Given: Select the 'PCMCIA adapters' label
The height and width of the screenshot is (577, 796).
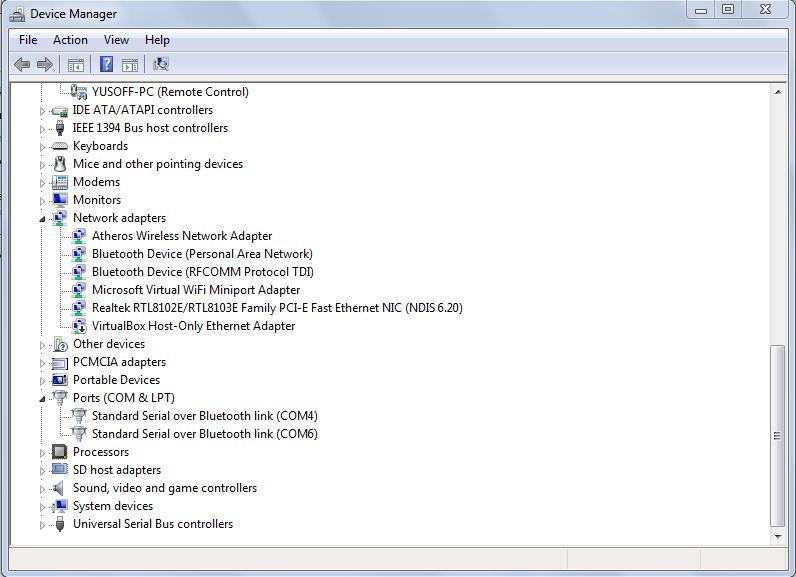Looking at the screenshot, I should pyautogui.click(x=119, y=362).
